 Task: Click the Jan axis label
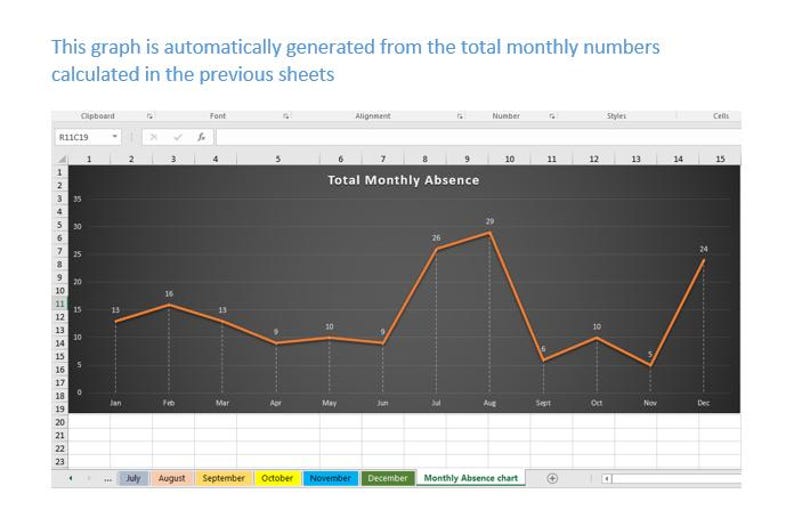[115, 403]
